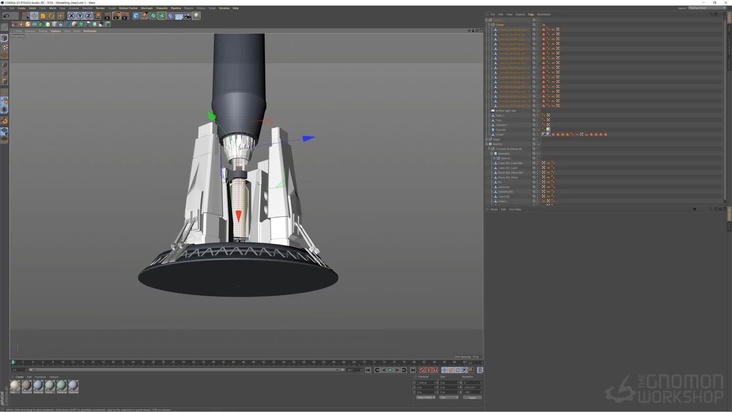Open the Object (Rel) coordinates dropdown
The width and height of the screenshot is (732, 412).
[x=426, y=398]
